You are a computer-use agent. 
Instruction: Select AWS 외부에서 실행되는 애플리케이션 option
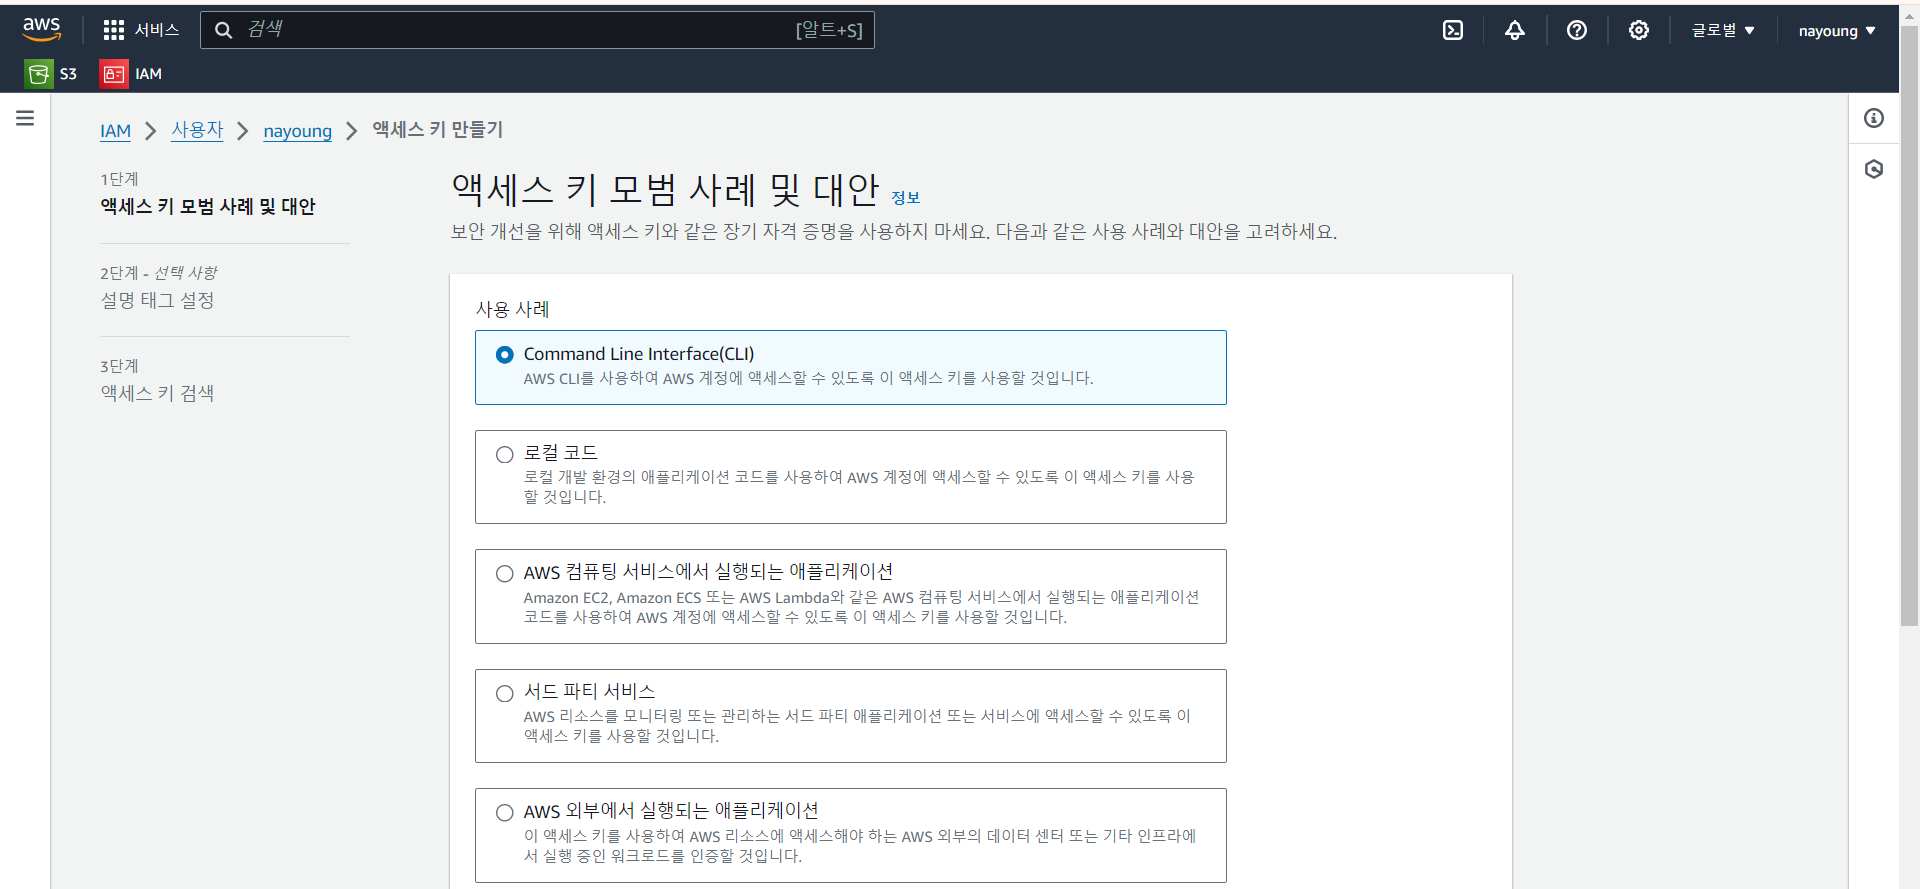click(505, 813)
